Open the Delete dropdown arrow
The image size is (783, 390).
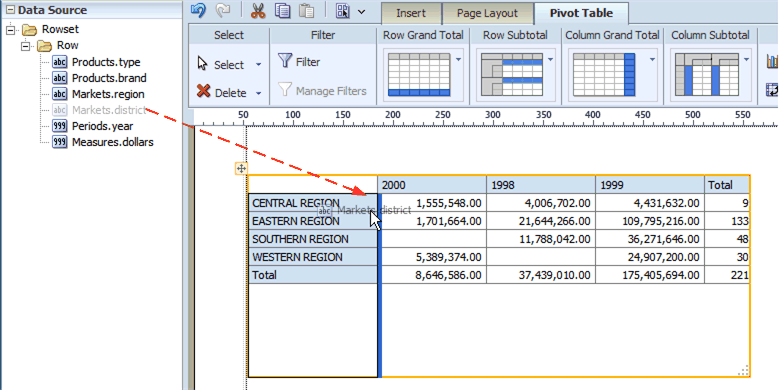(x=258, y=93)
